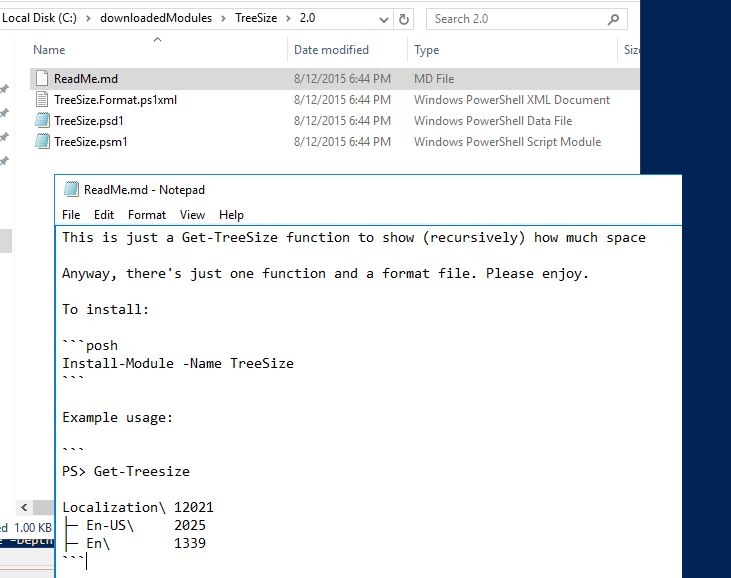Open Notepad Edit menu
731x578 pixels.
coord(103,215)
